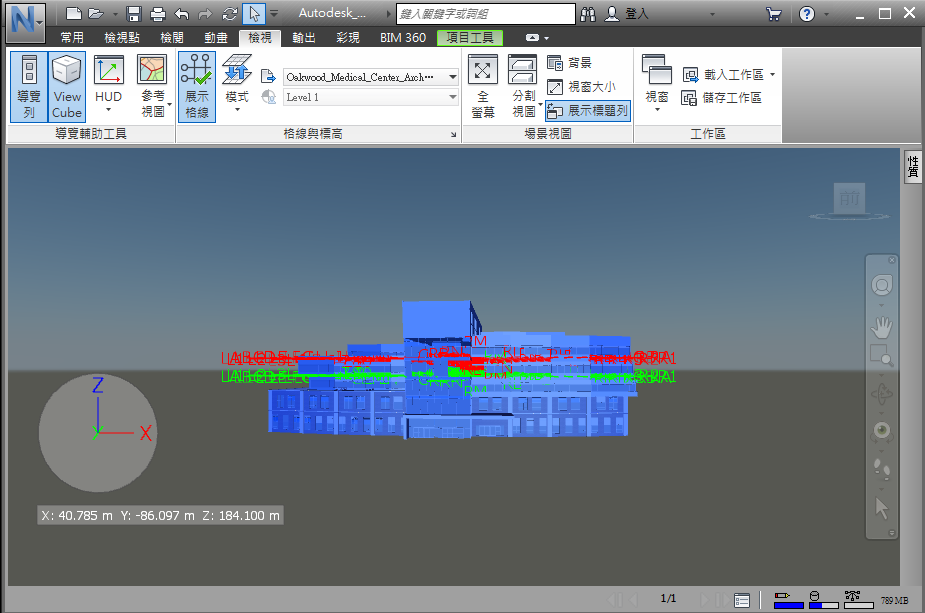
Task: Toggle the ViewCube display button
Action: (x=67, y=87)
